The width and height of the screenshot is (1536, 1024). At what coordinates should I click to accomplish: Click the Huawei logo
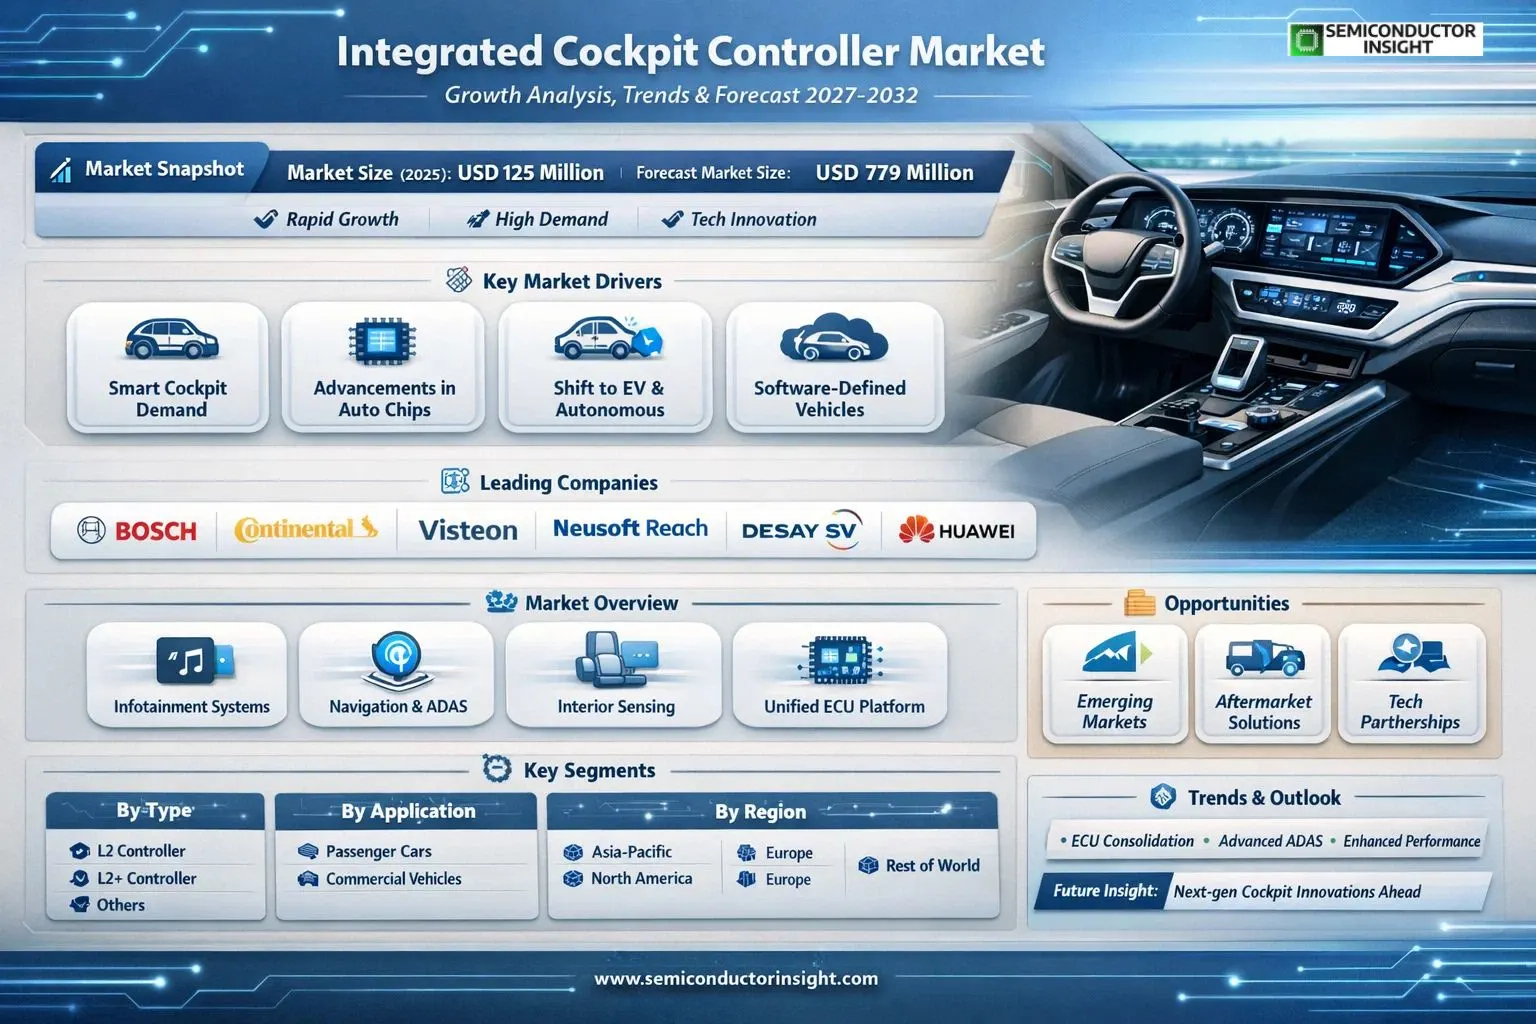[956, 531]
